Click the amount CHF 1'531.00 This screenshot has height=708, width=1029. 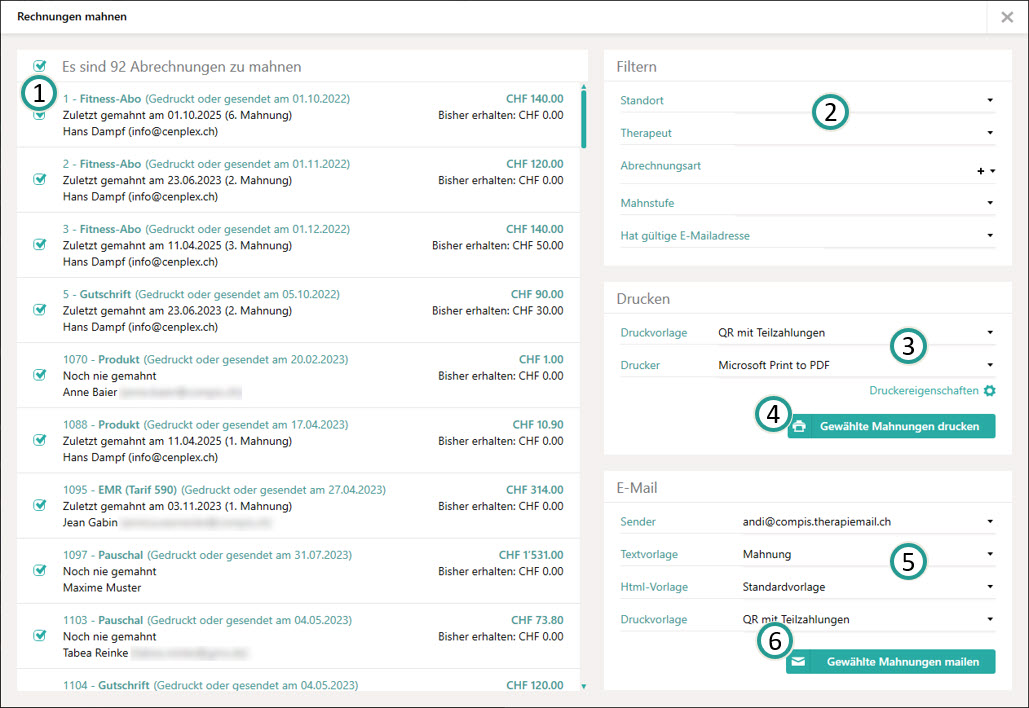(531, 555)
